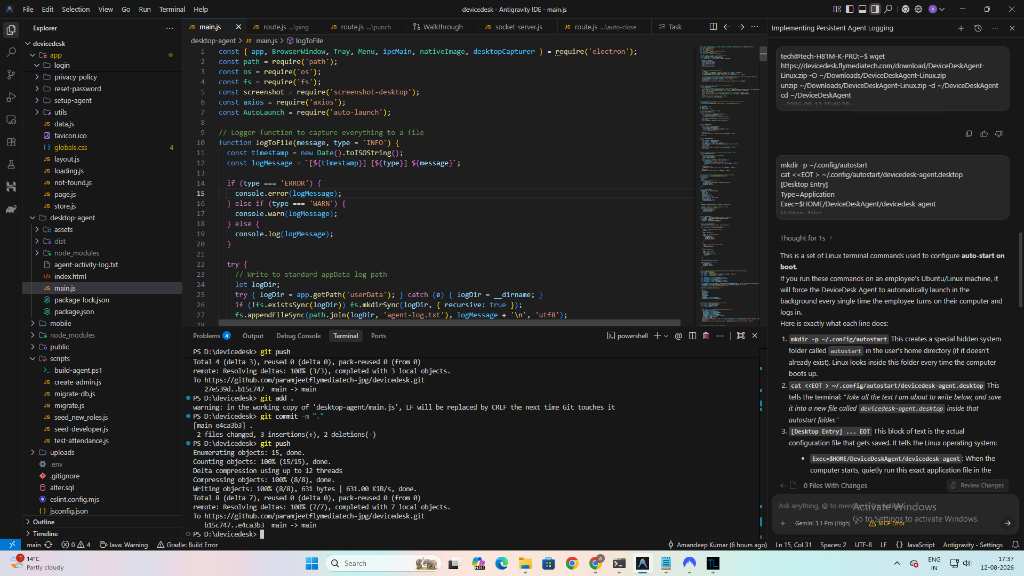Click the split editor icon
The height and width of the screenshot is (576, 1024).
pyautogui.click(x=713, y=27)
